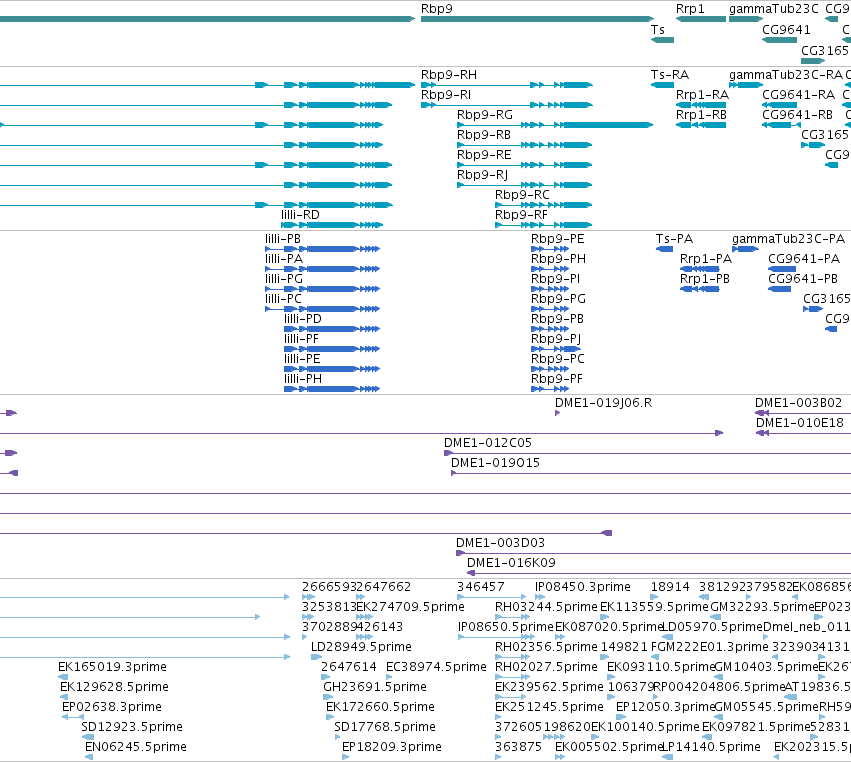This screenshot has height=762, width=851.
Task: Select the Rbp9-PE protein label
Action: point(557,239)
